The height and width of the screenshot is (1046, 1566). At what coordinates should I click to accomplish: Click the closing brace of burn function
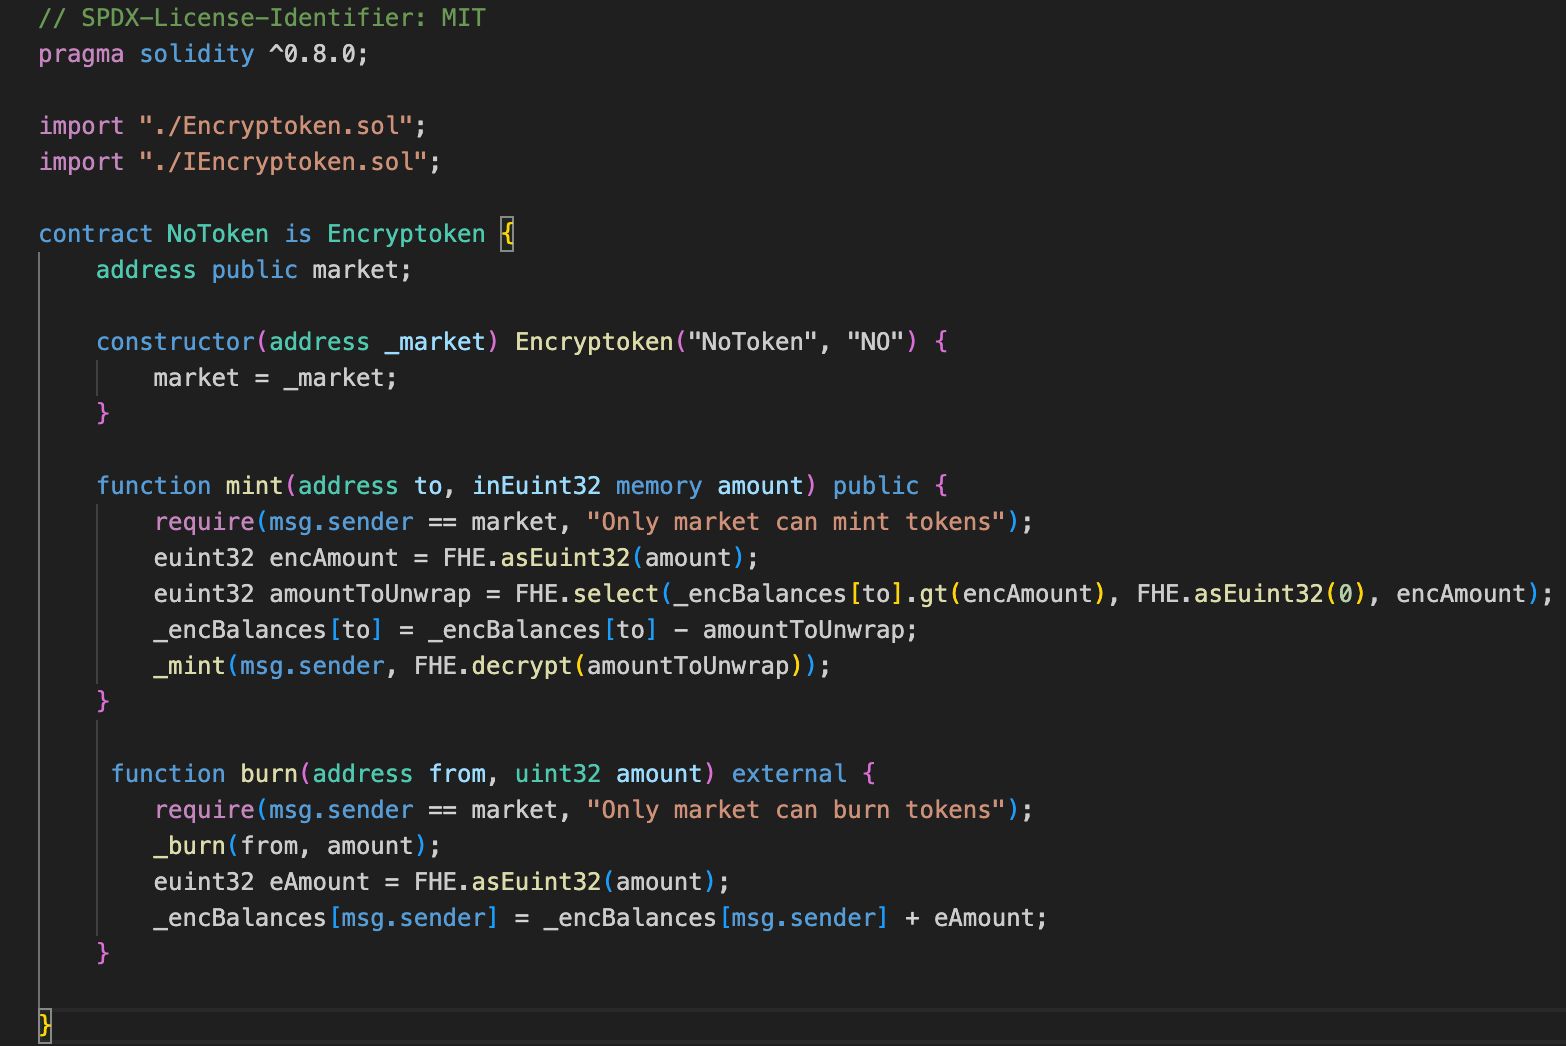103,953
